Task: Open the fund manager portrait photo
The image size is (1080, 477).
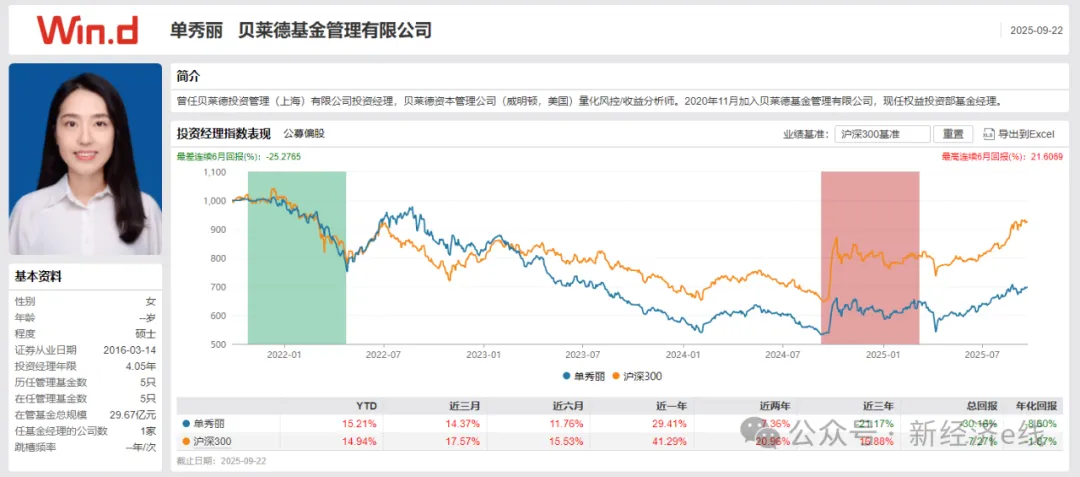Action: 85,159
